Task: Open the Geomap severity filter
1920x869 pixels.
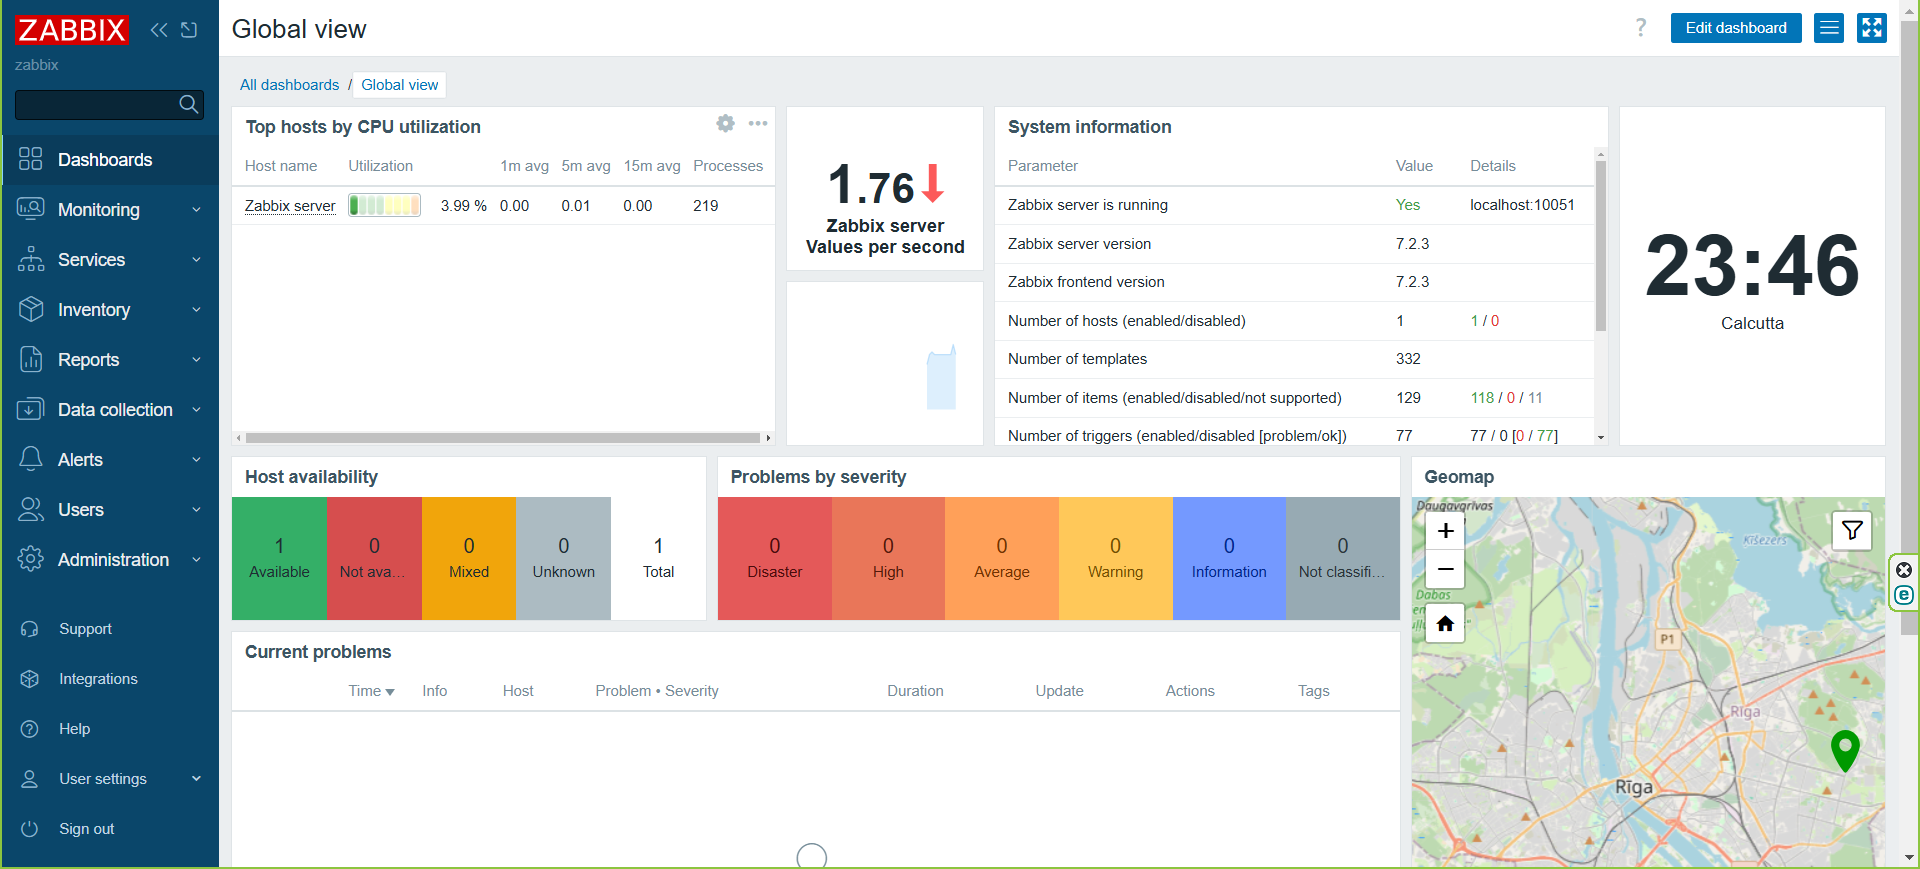Action: (1852, 530)
